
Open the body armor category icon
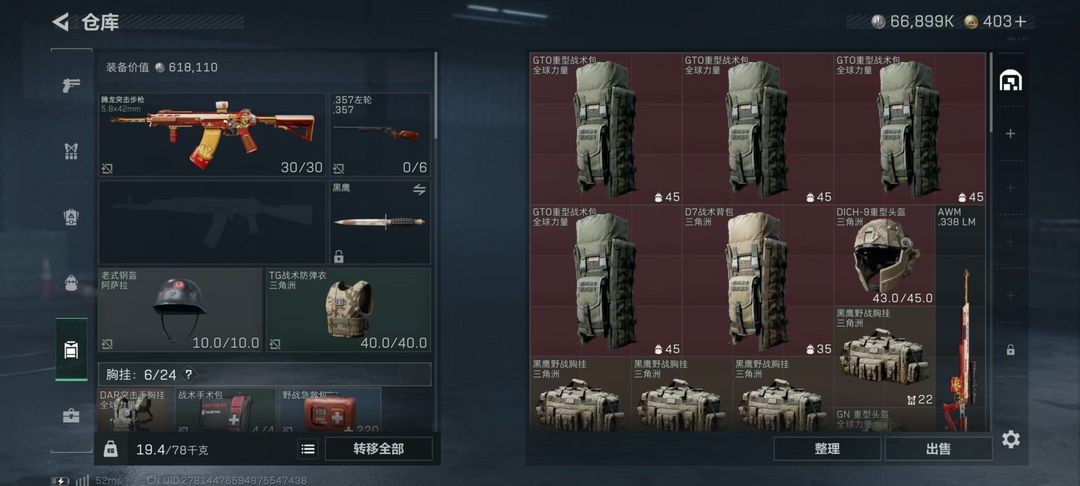pos(71,151)
